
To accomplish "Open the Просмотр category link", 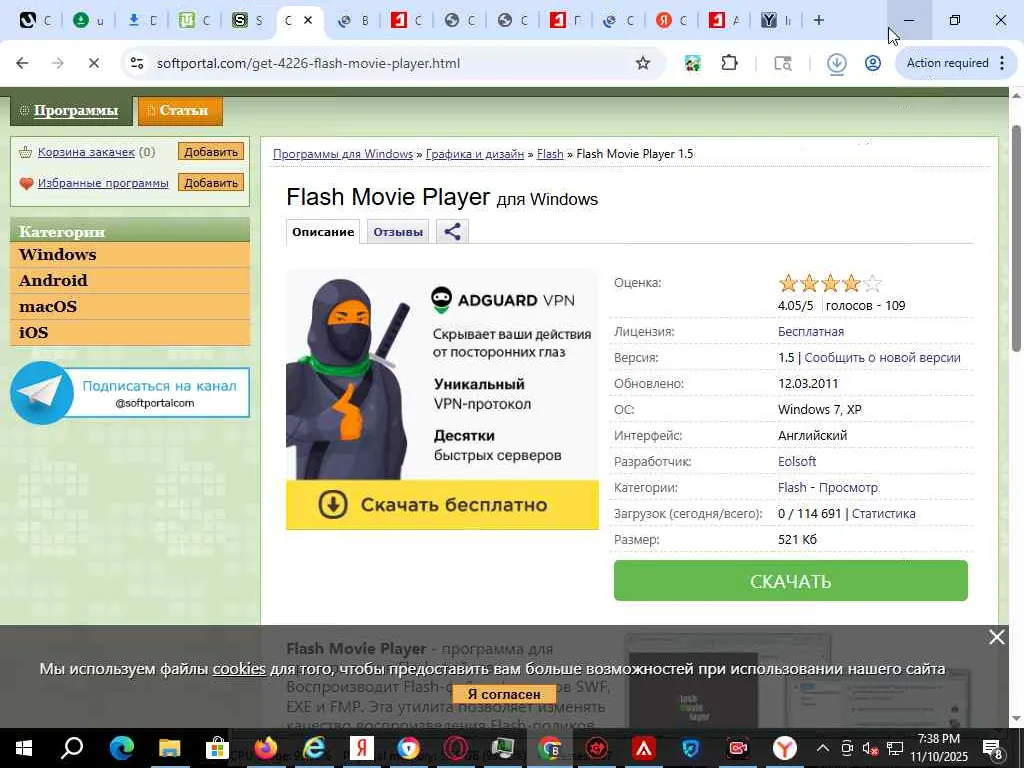I will [x=848, y=488].
